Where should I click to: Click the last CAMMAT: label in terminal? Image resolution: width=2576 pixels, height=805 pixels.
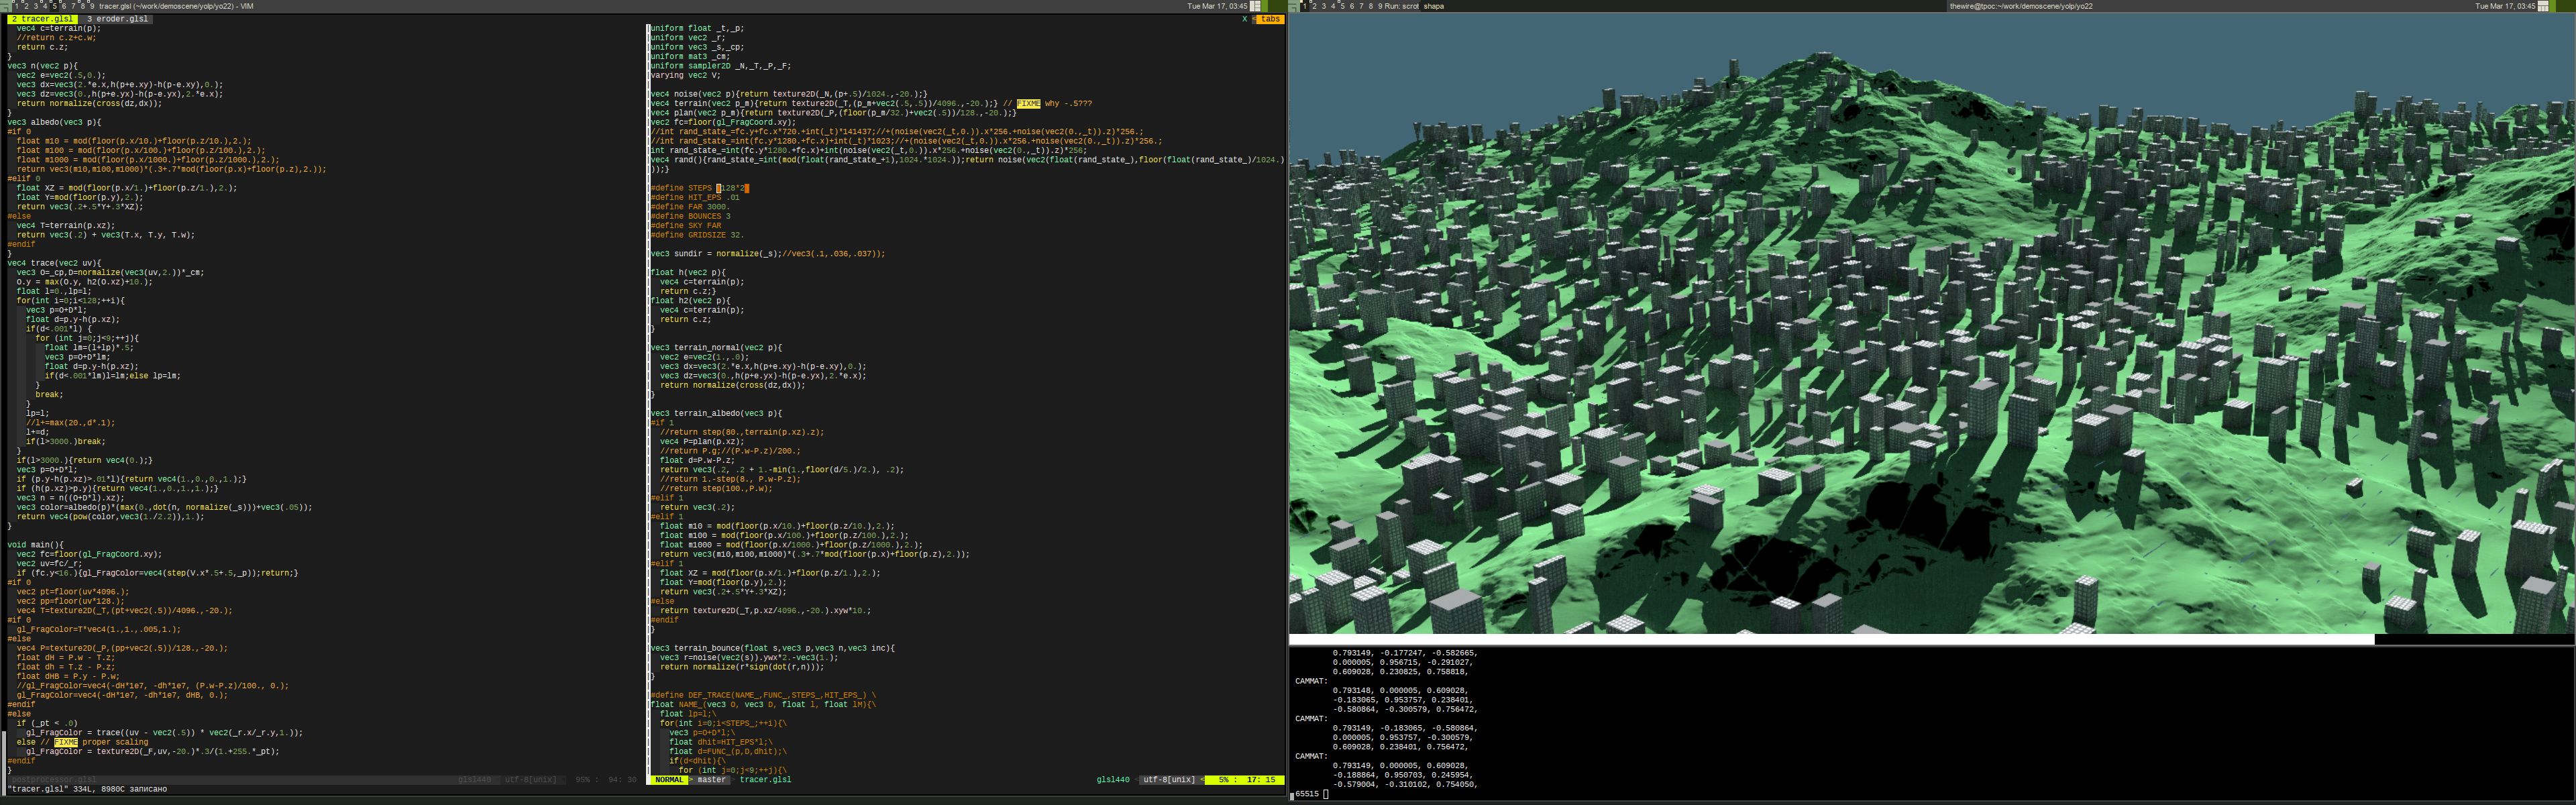[x=1310, y=756]
